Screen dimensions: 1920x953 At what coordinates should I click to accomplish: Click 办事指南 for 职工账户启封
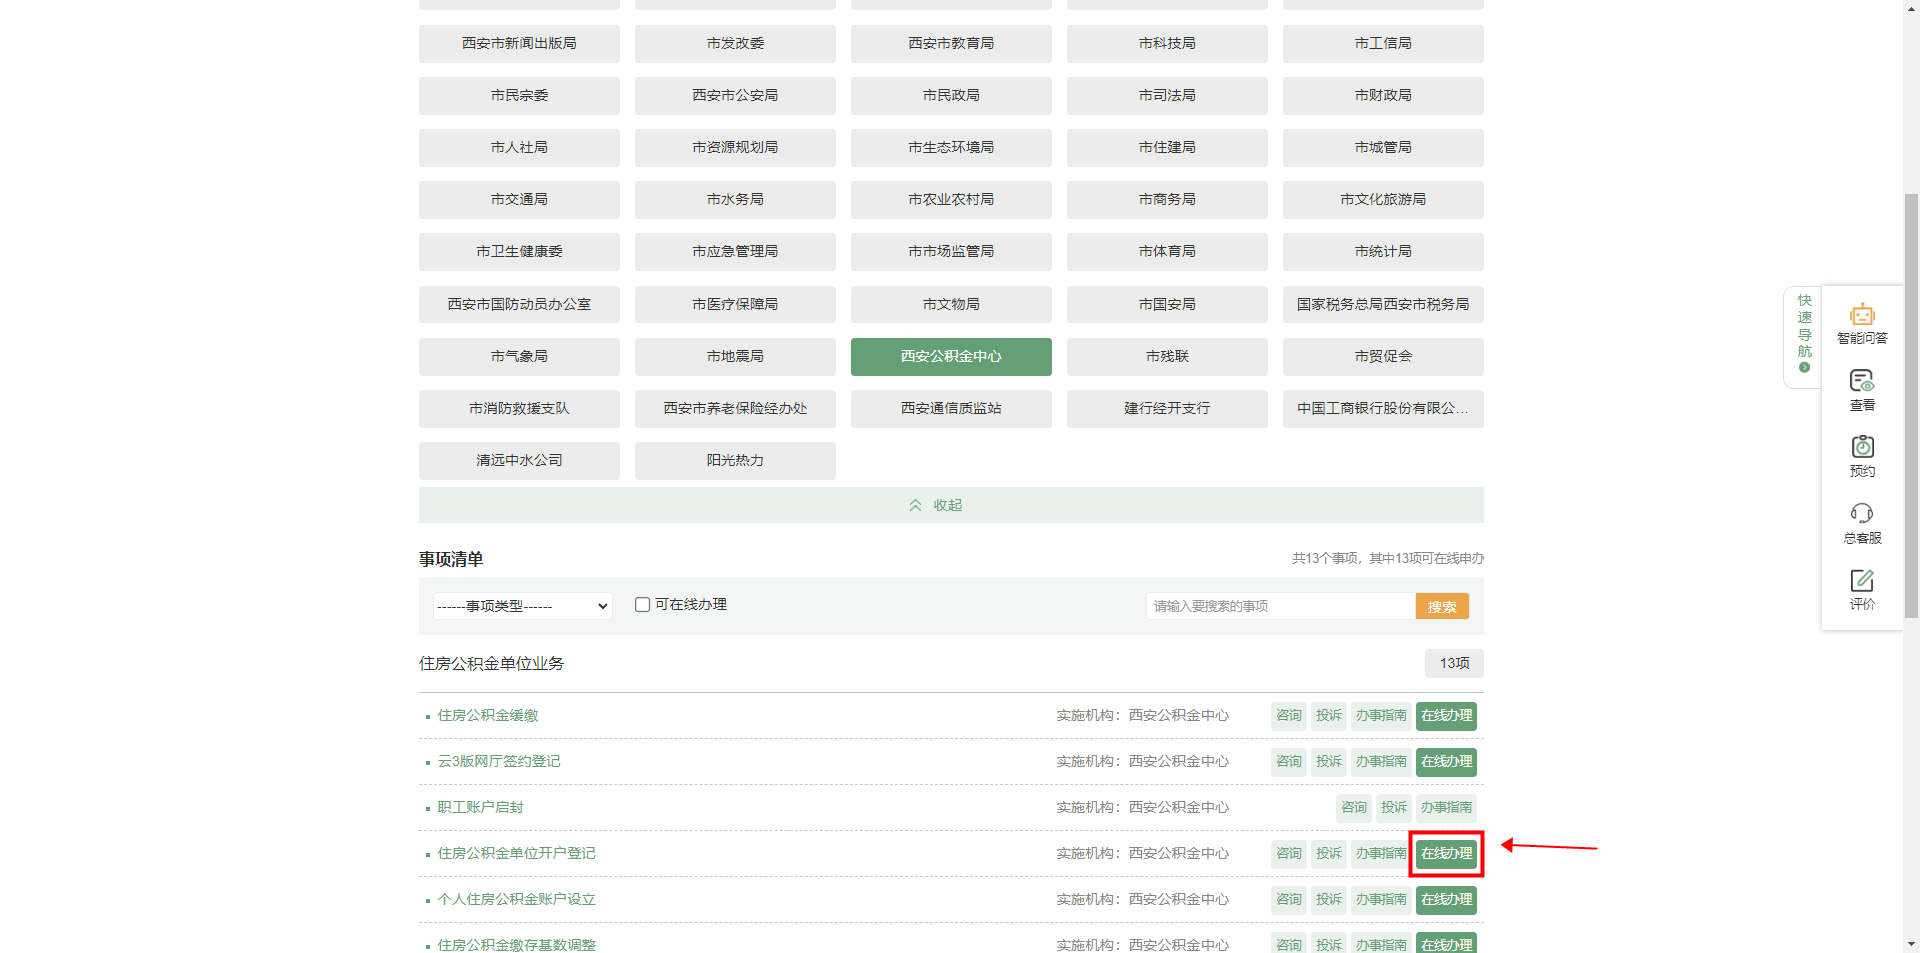tap(1446, 807)
